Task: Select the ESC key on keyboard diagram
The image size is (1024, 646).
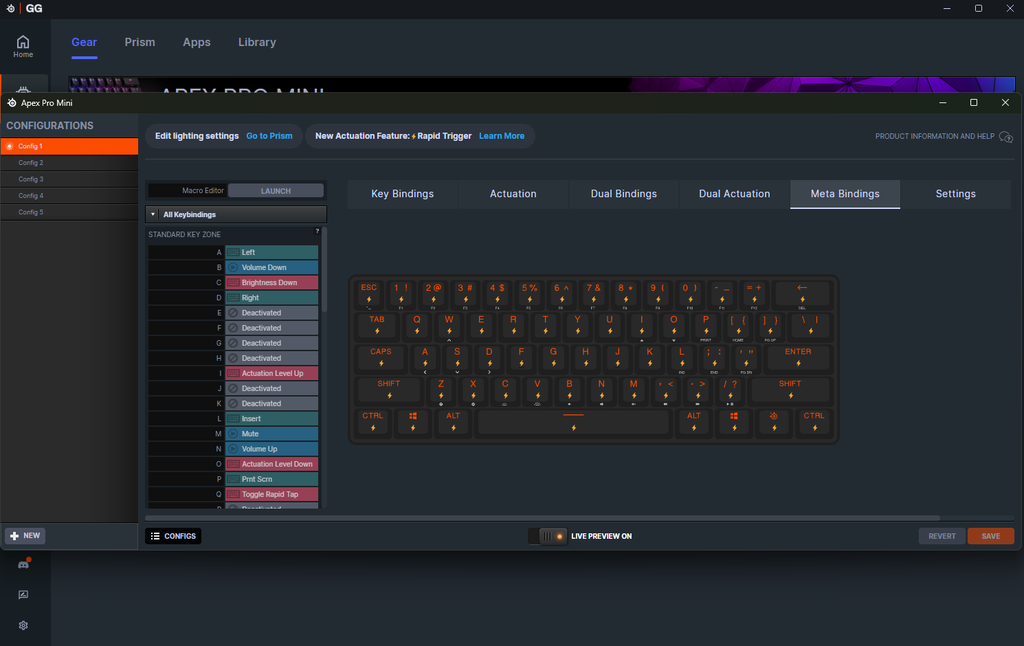Action: point(369,293)
